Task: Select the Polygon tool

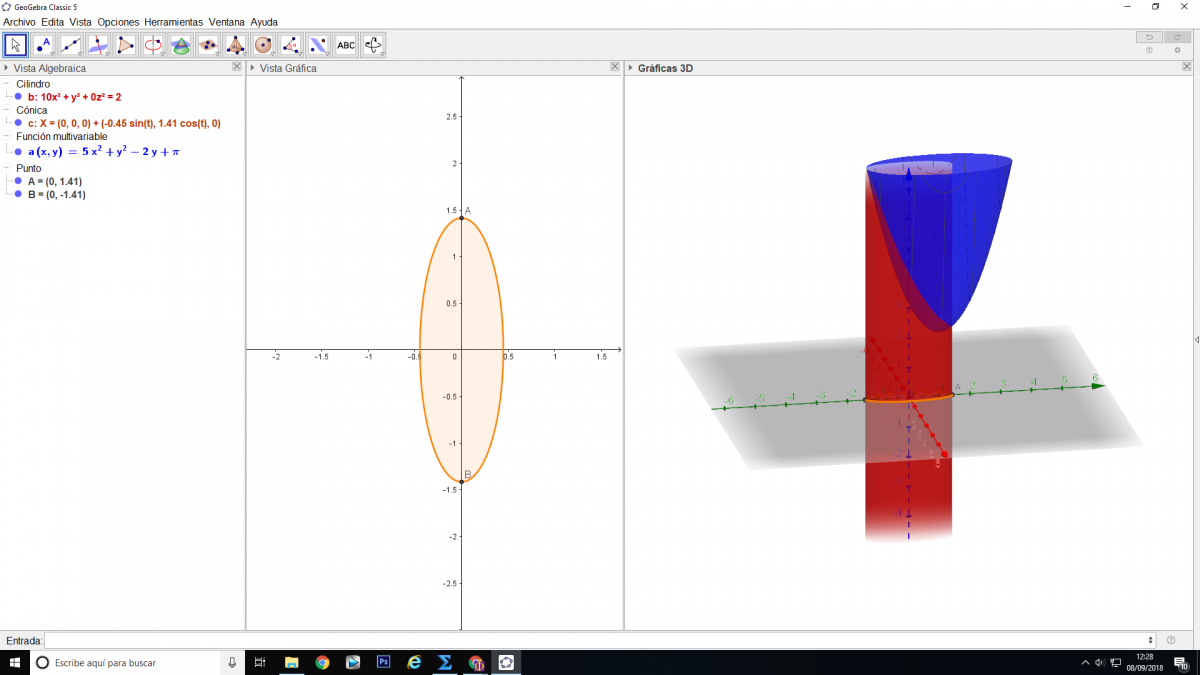Action: pos(125,45)
